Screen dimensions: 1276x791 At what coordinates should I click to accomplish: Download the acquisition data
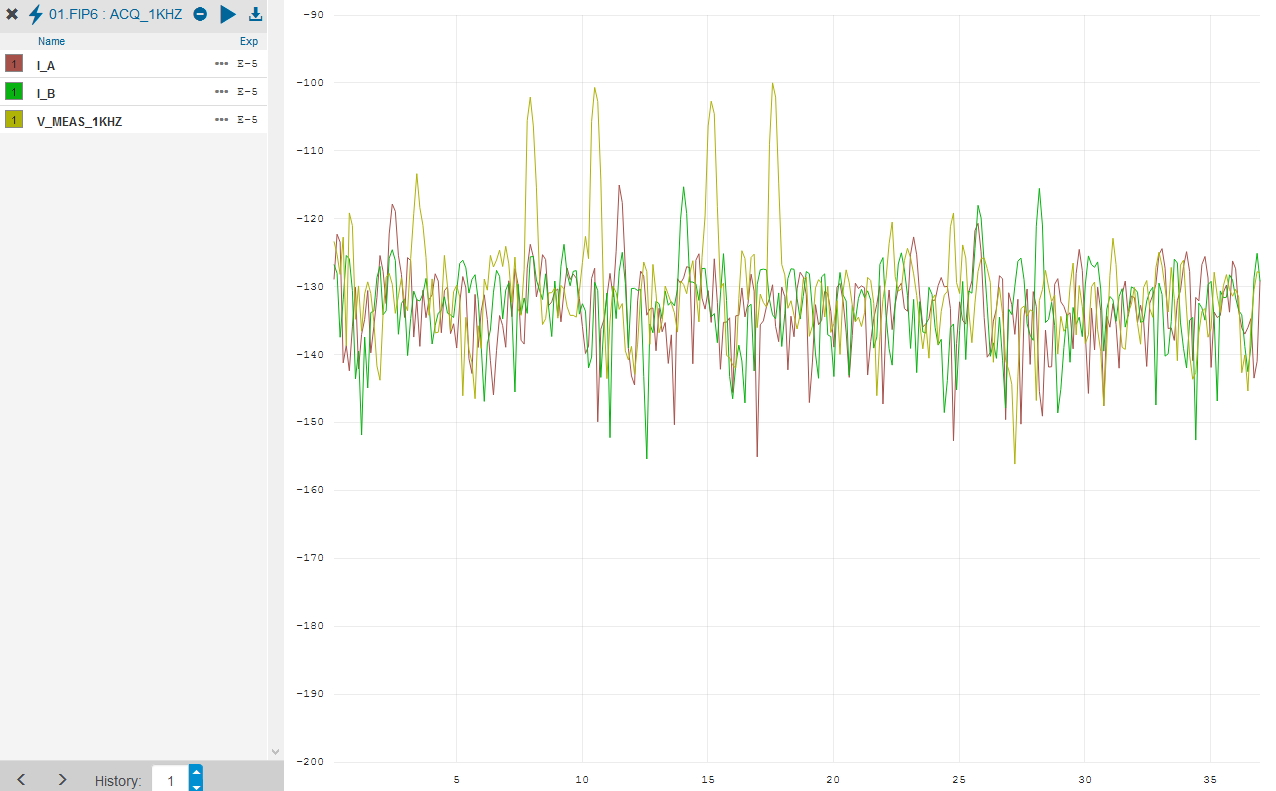pos(255,14)
